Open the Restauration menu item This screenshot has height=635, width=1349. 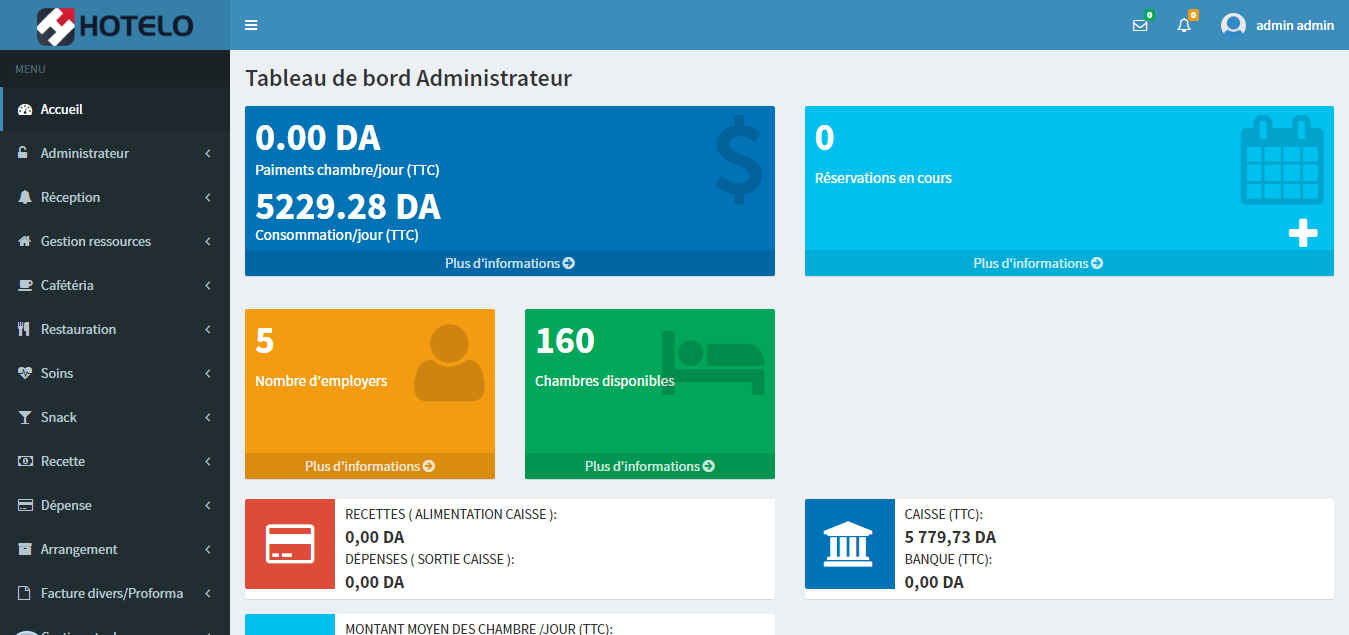(x=78, y=330)
